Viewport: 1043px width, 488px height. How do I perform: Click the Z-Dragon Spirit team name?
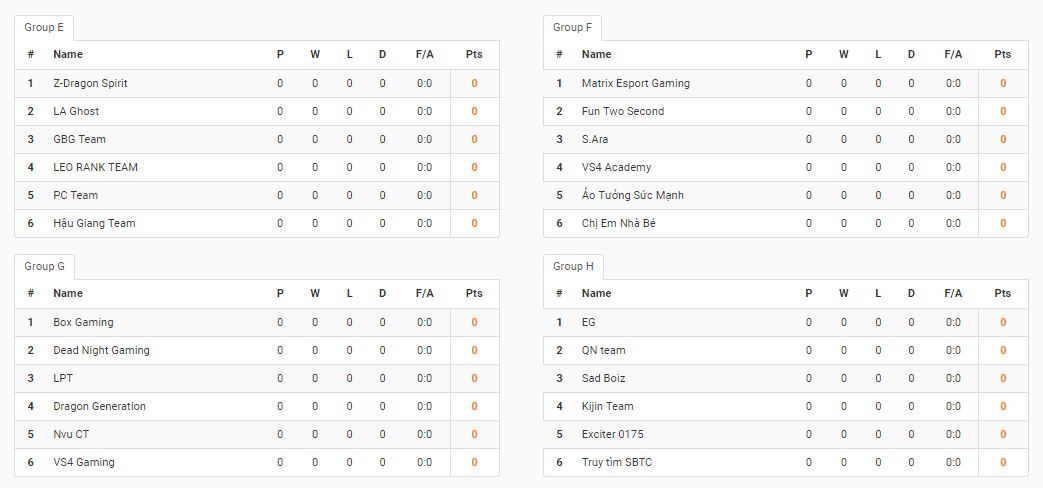[x=90, y=83]
